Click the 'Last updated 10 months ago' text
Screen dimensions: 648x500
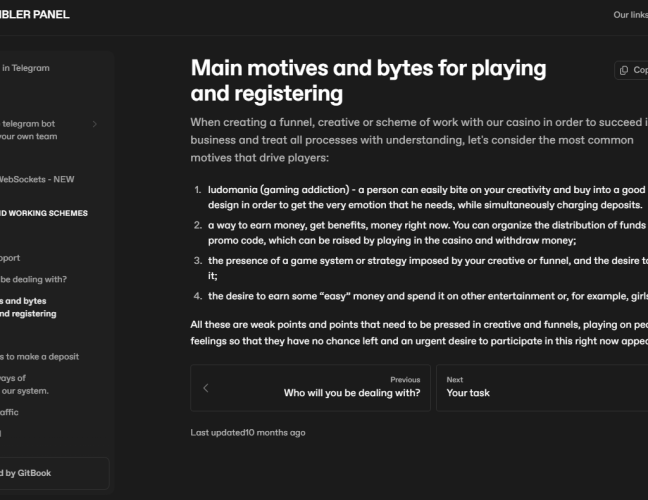pos(248,432)
